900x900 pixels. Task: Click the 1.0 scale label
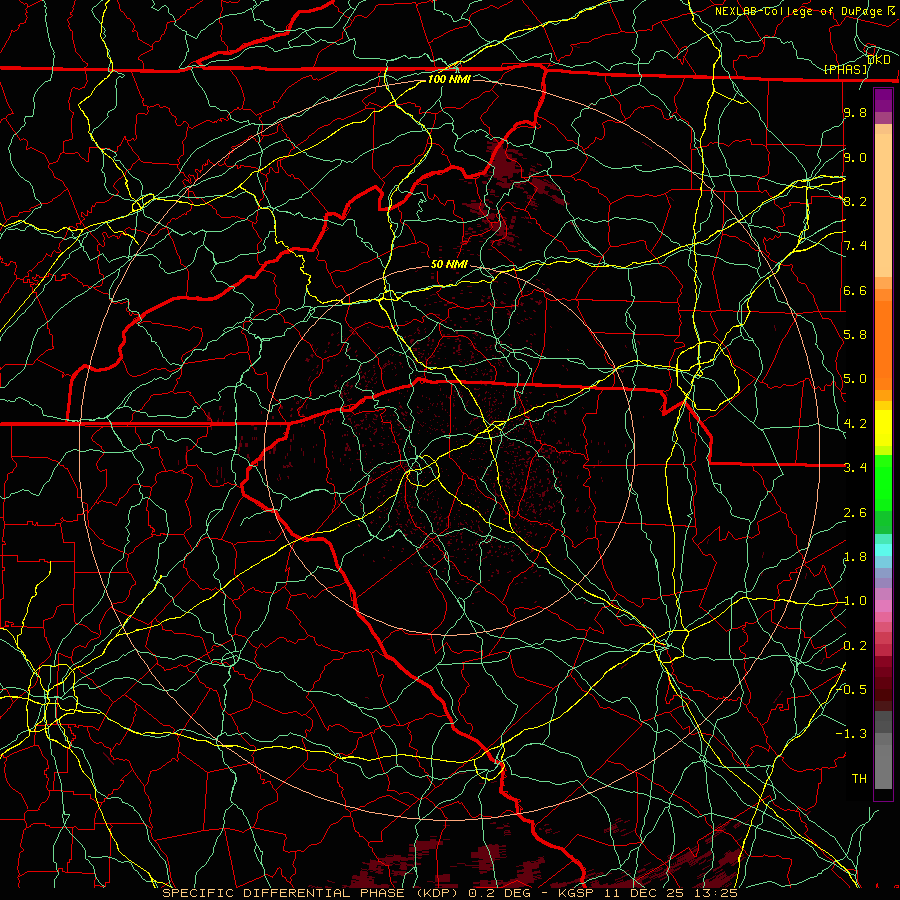(855, 601)
